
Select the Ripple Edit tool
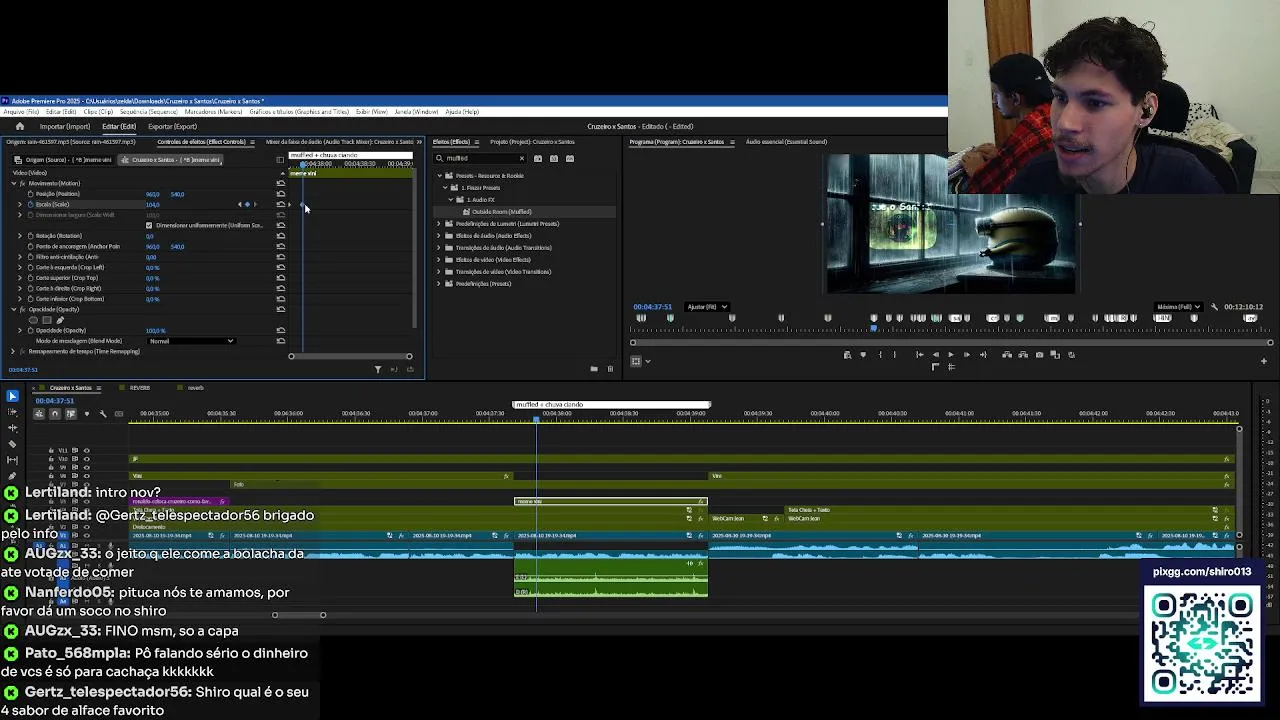click(12, 428)
